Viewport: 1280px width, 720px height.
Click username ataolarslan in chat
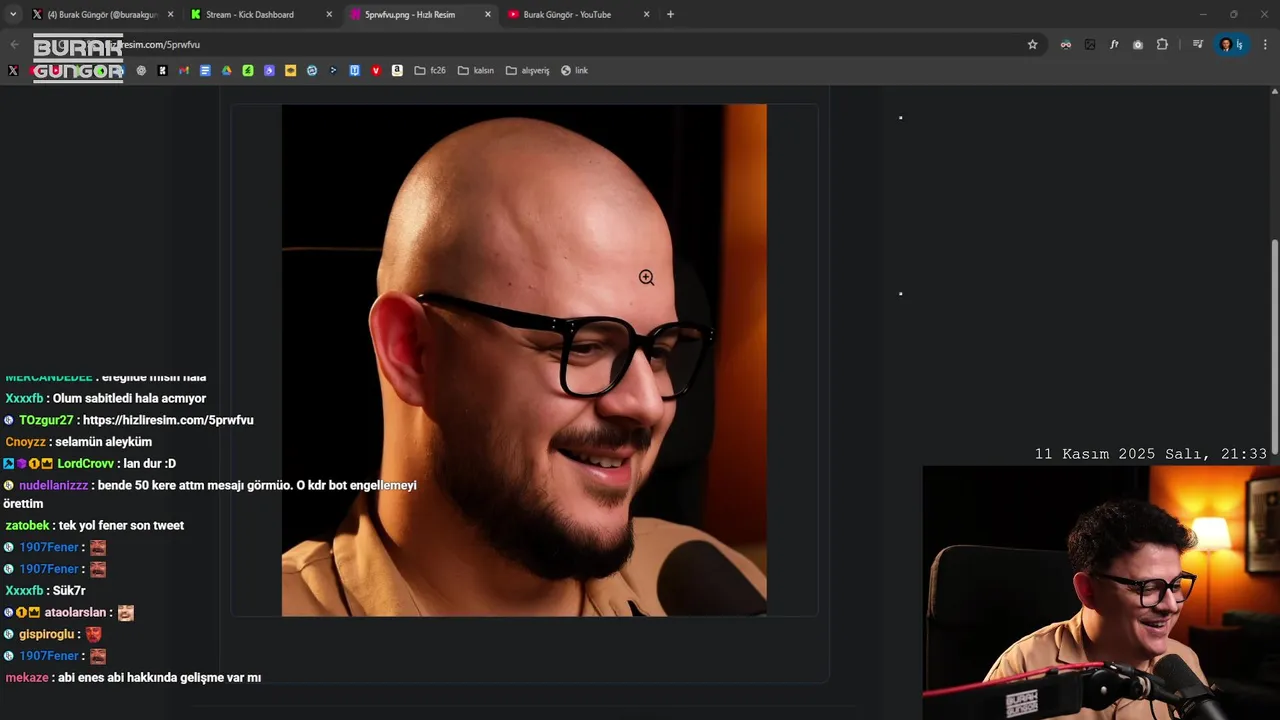(x=75, y=612)
